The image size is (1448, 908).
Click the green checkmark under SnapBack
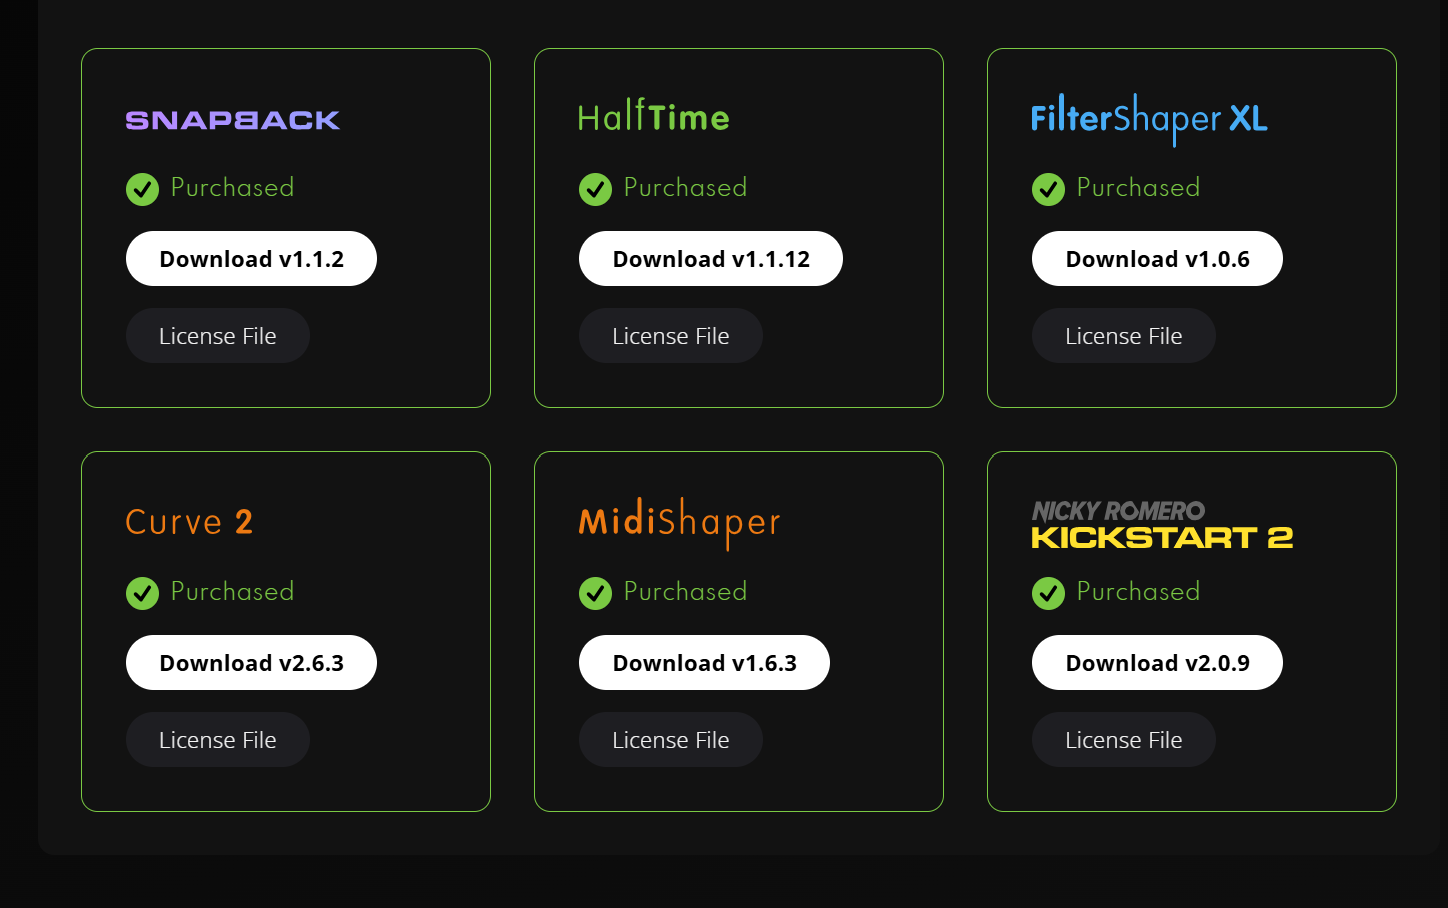click(x=142, y=189)
